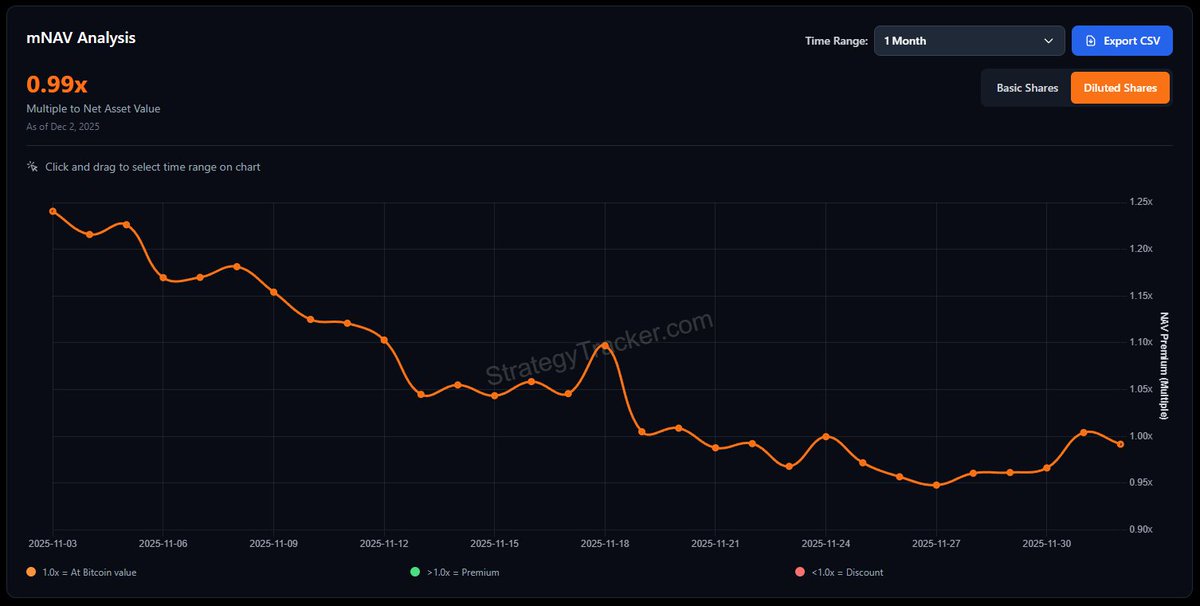
Task: Click the data point at 2025-11-03
Action: coord(53,211)
